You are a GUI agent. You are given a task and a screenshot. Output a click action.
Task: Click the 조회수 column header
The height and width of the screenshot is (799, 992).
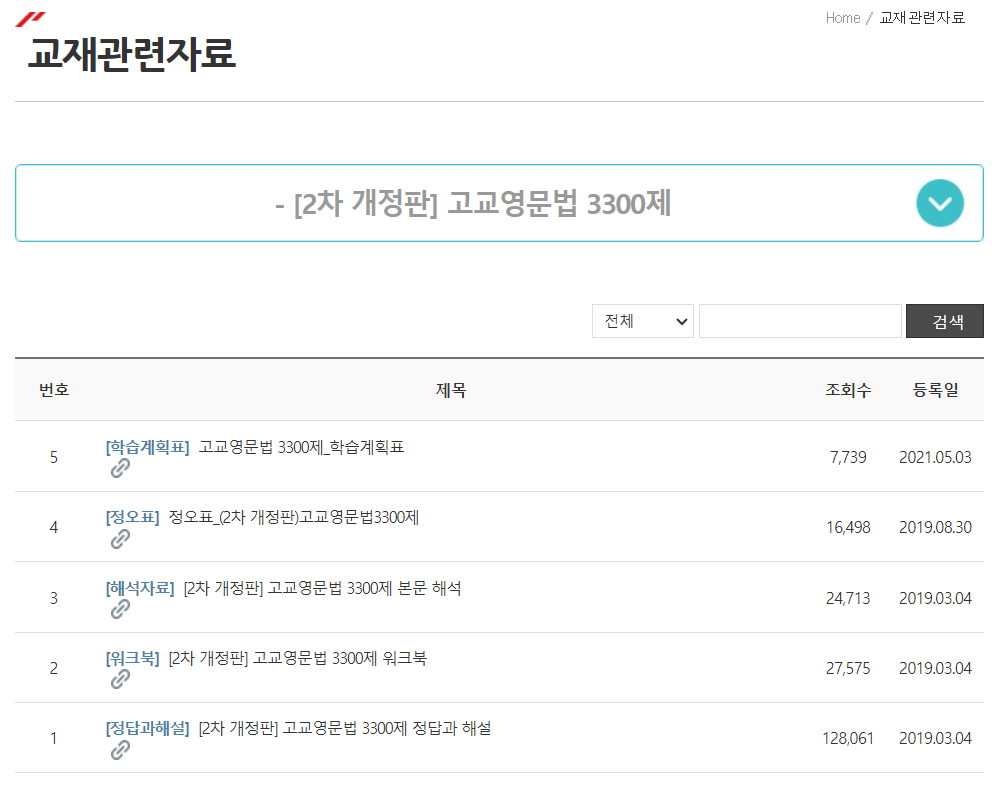point(848,390)
